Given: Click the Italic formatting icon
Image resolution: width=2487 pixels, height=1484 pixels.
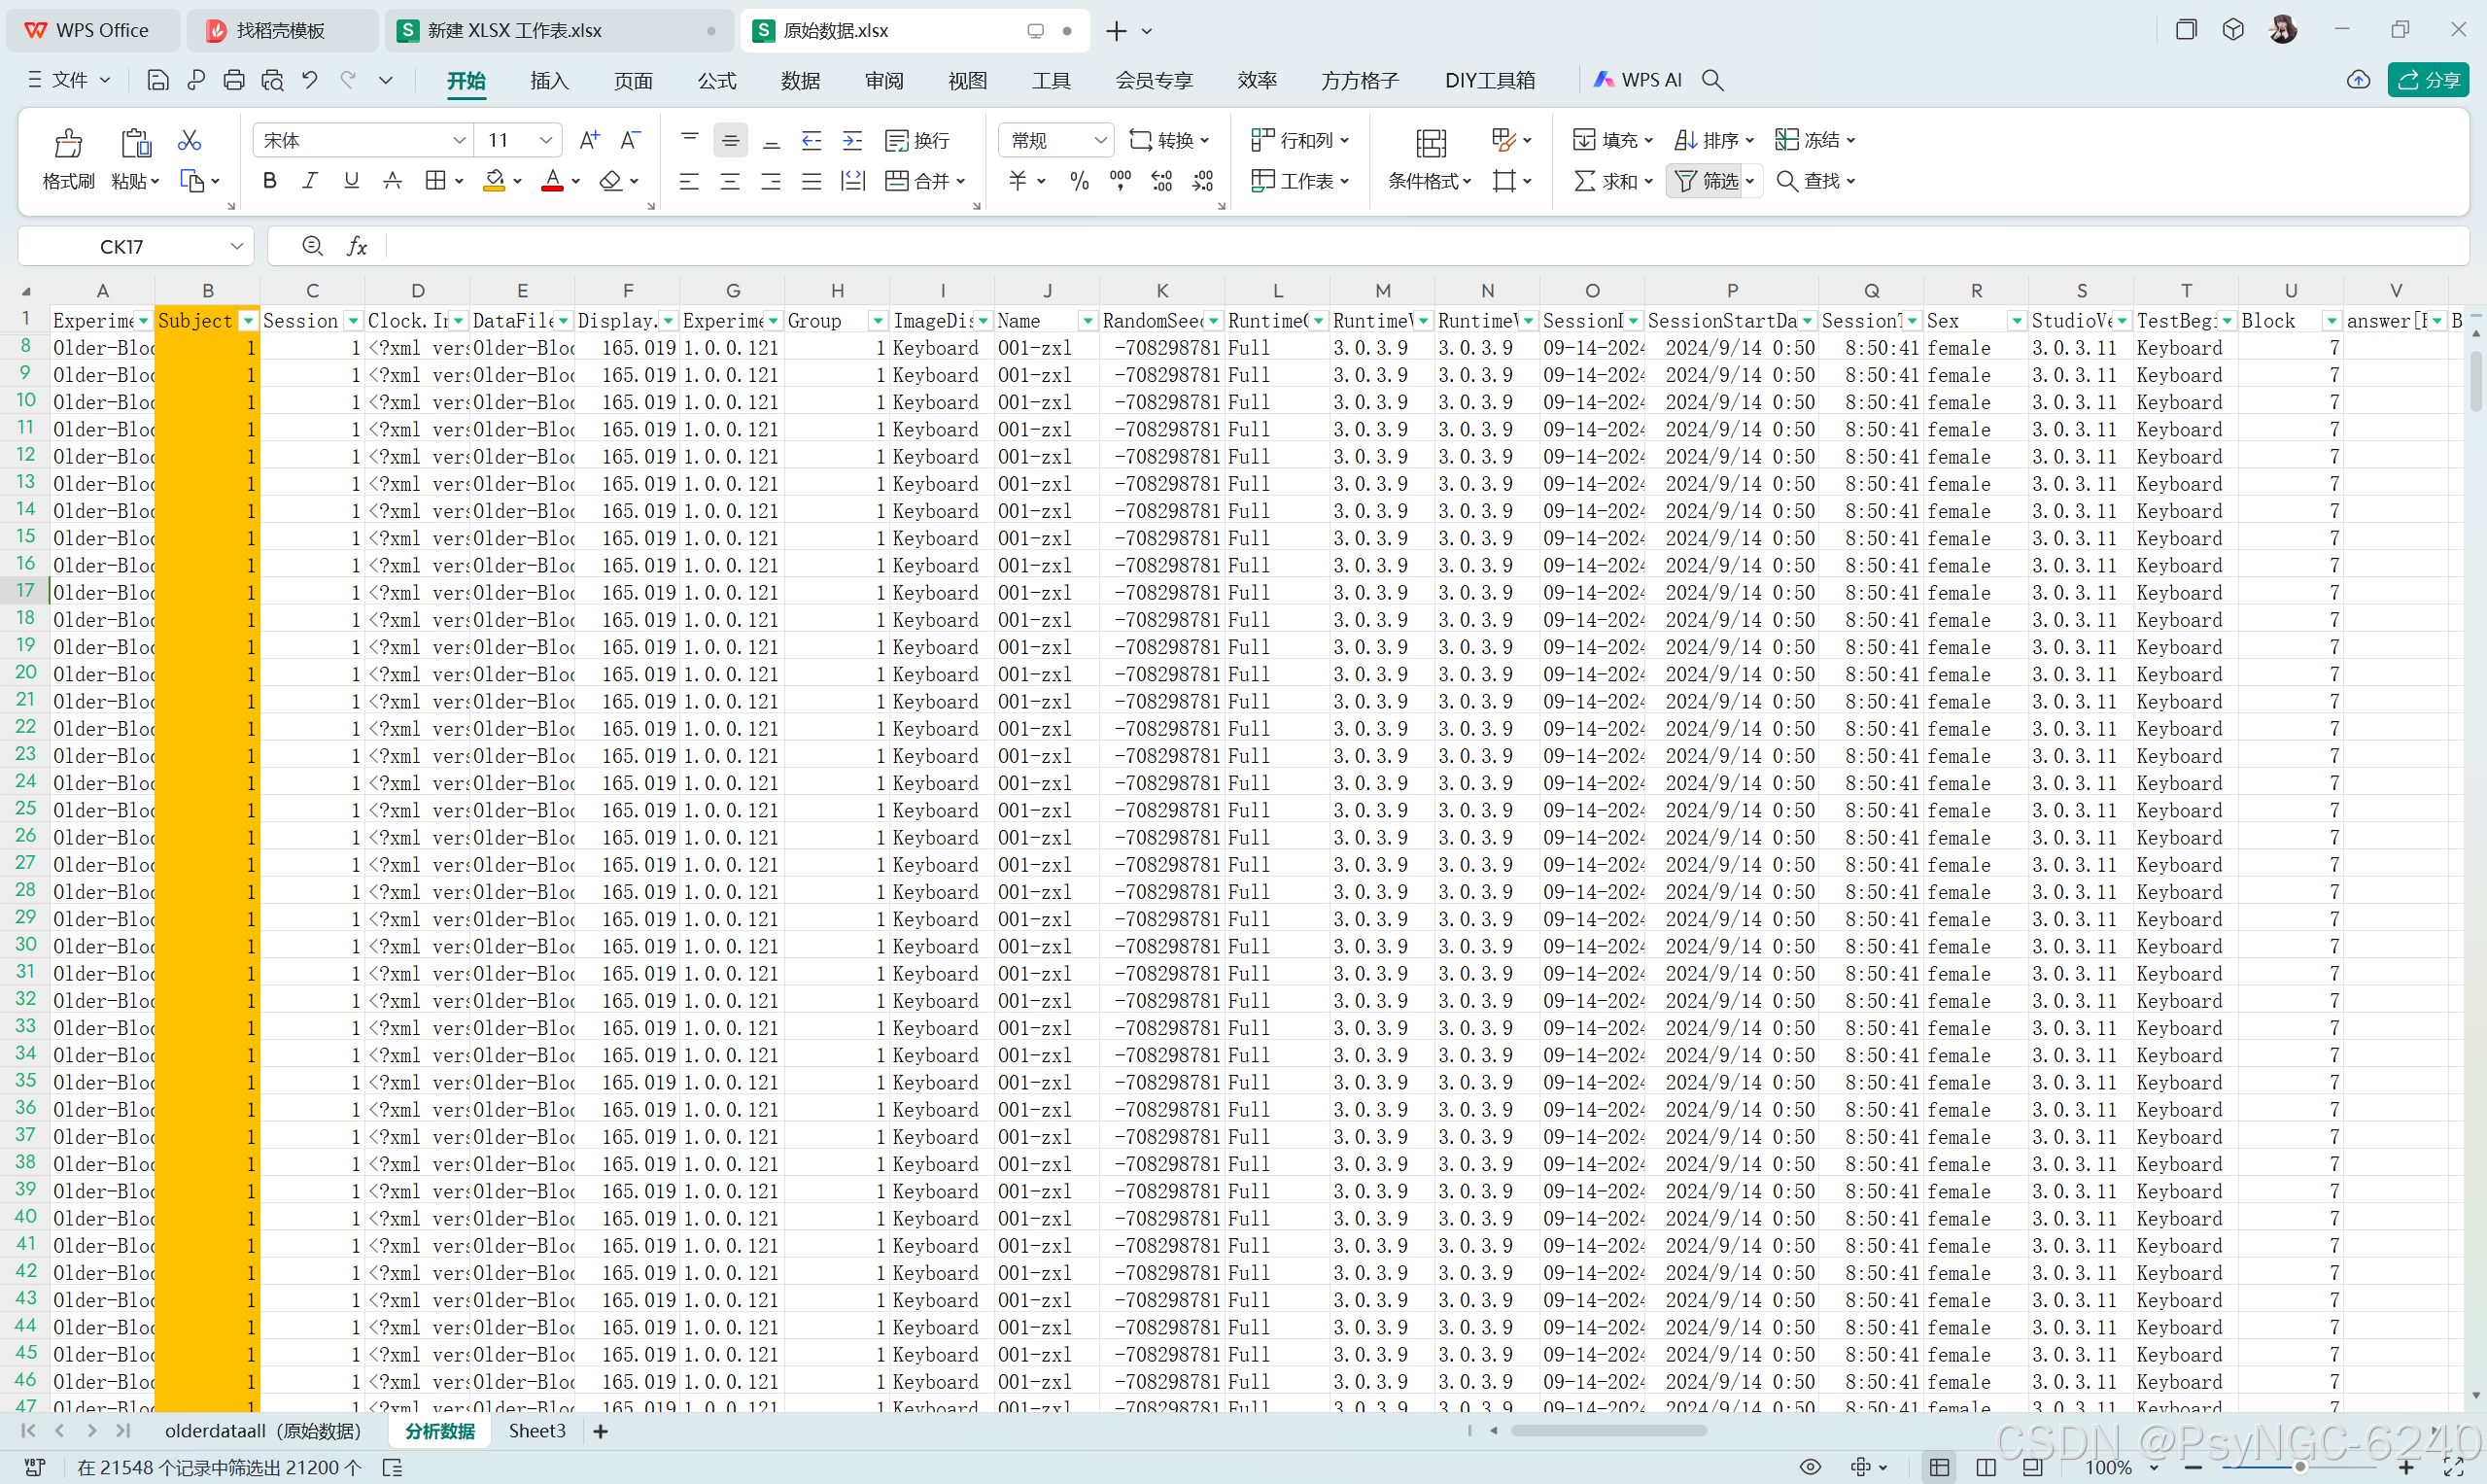Looking at the screenshot, I should tap(310, 181).
